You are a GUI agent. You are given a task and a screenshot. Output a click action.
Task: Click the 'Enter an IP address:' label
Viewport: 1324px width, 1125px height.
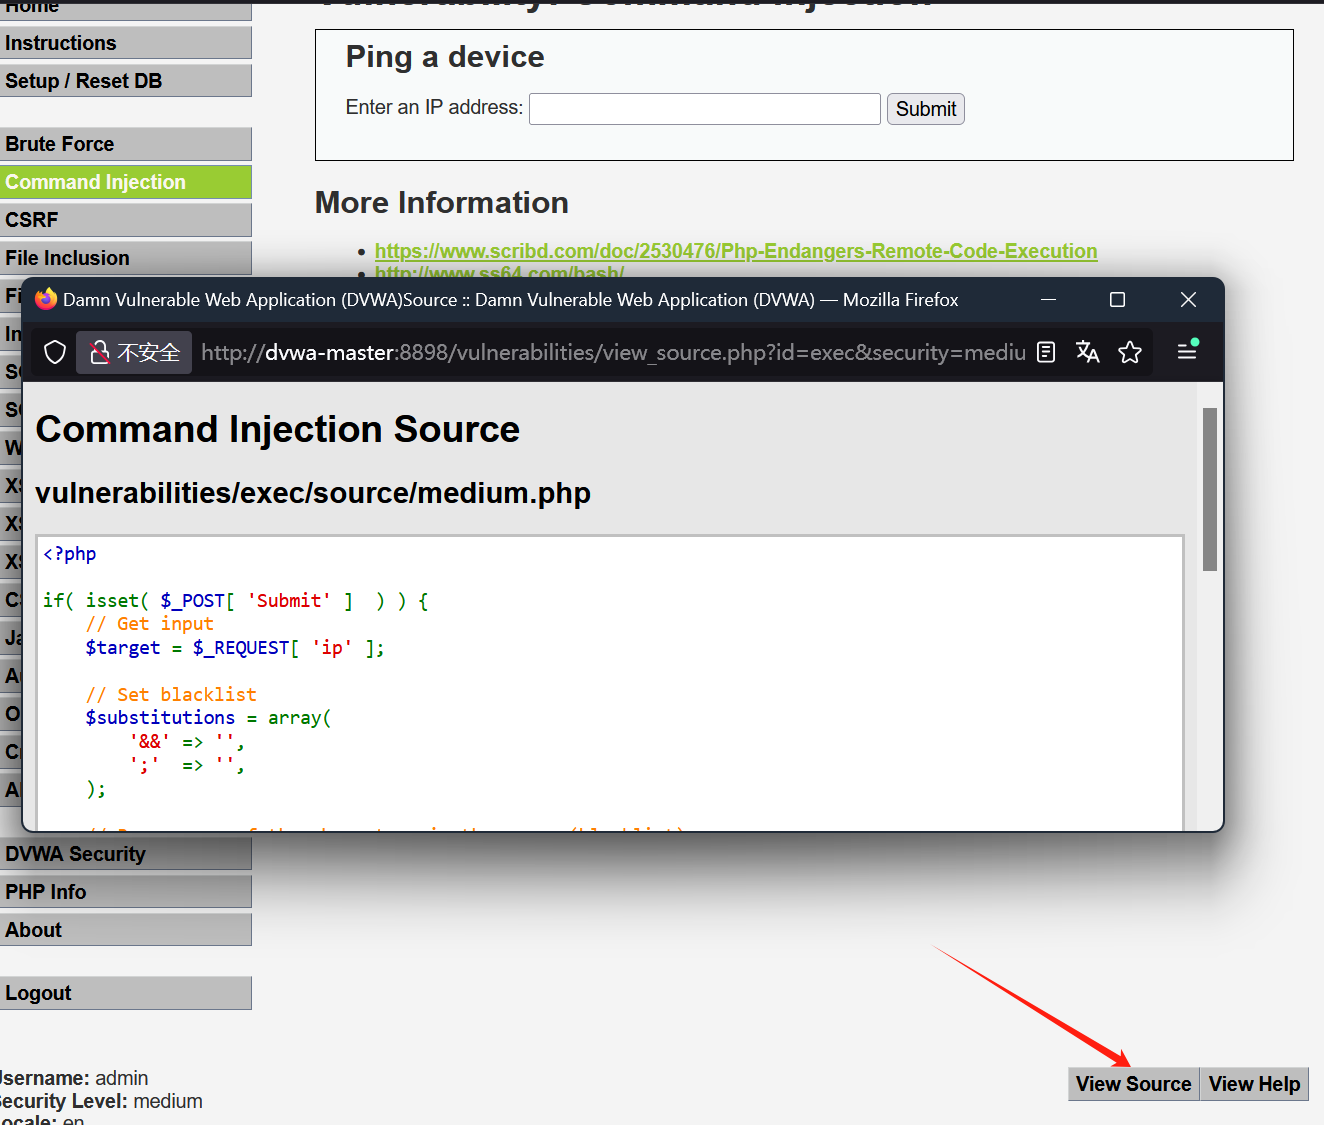[434, 107]
